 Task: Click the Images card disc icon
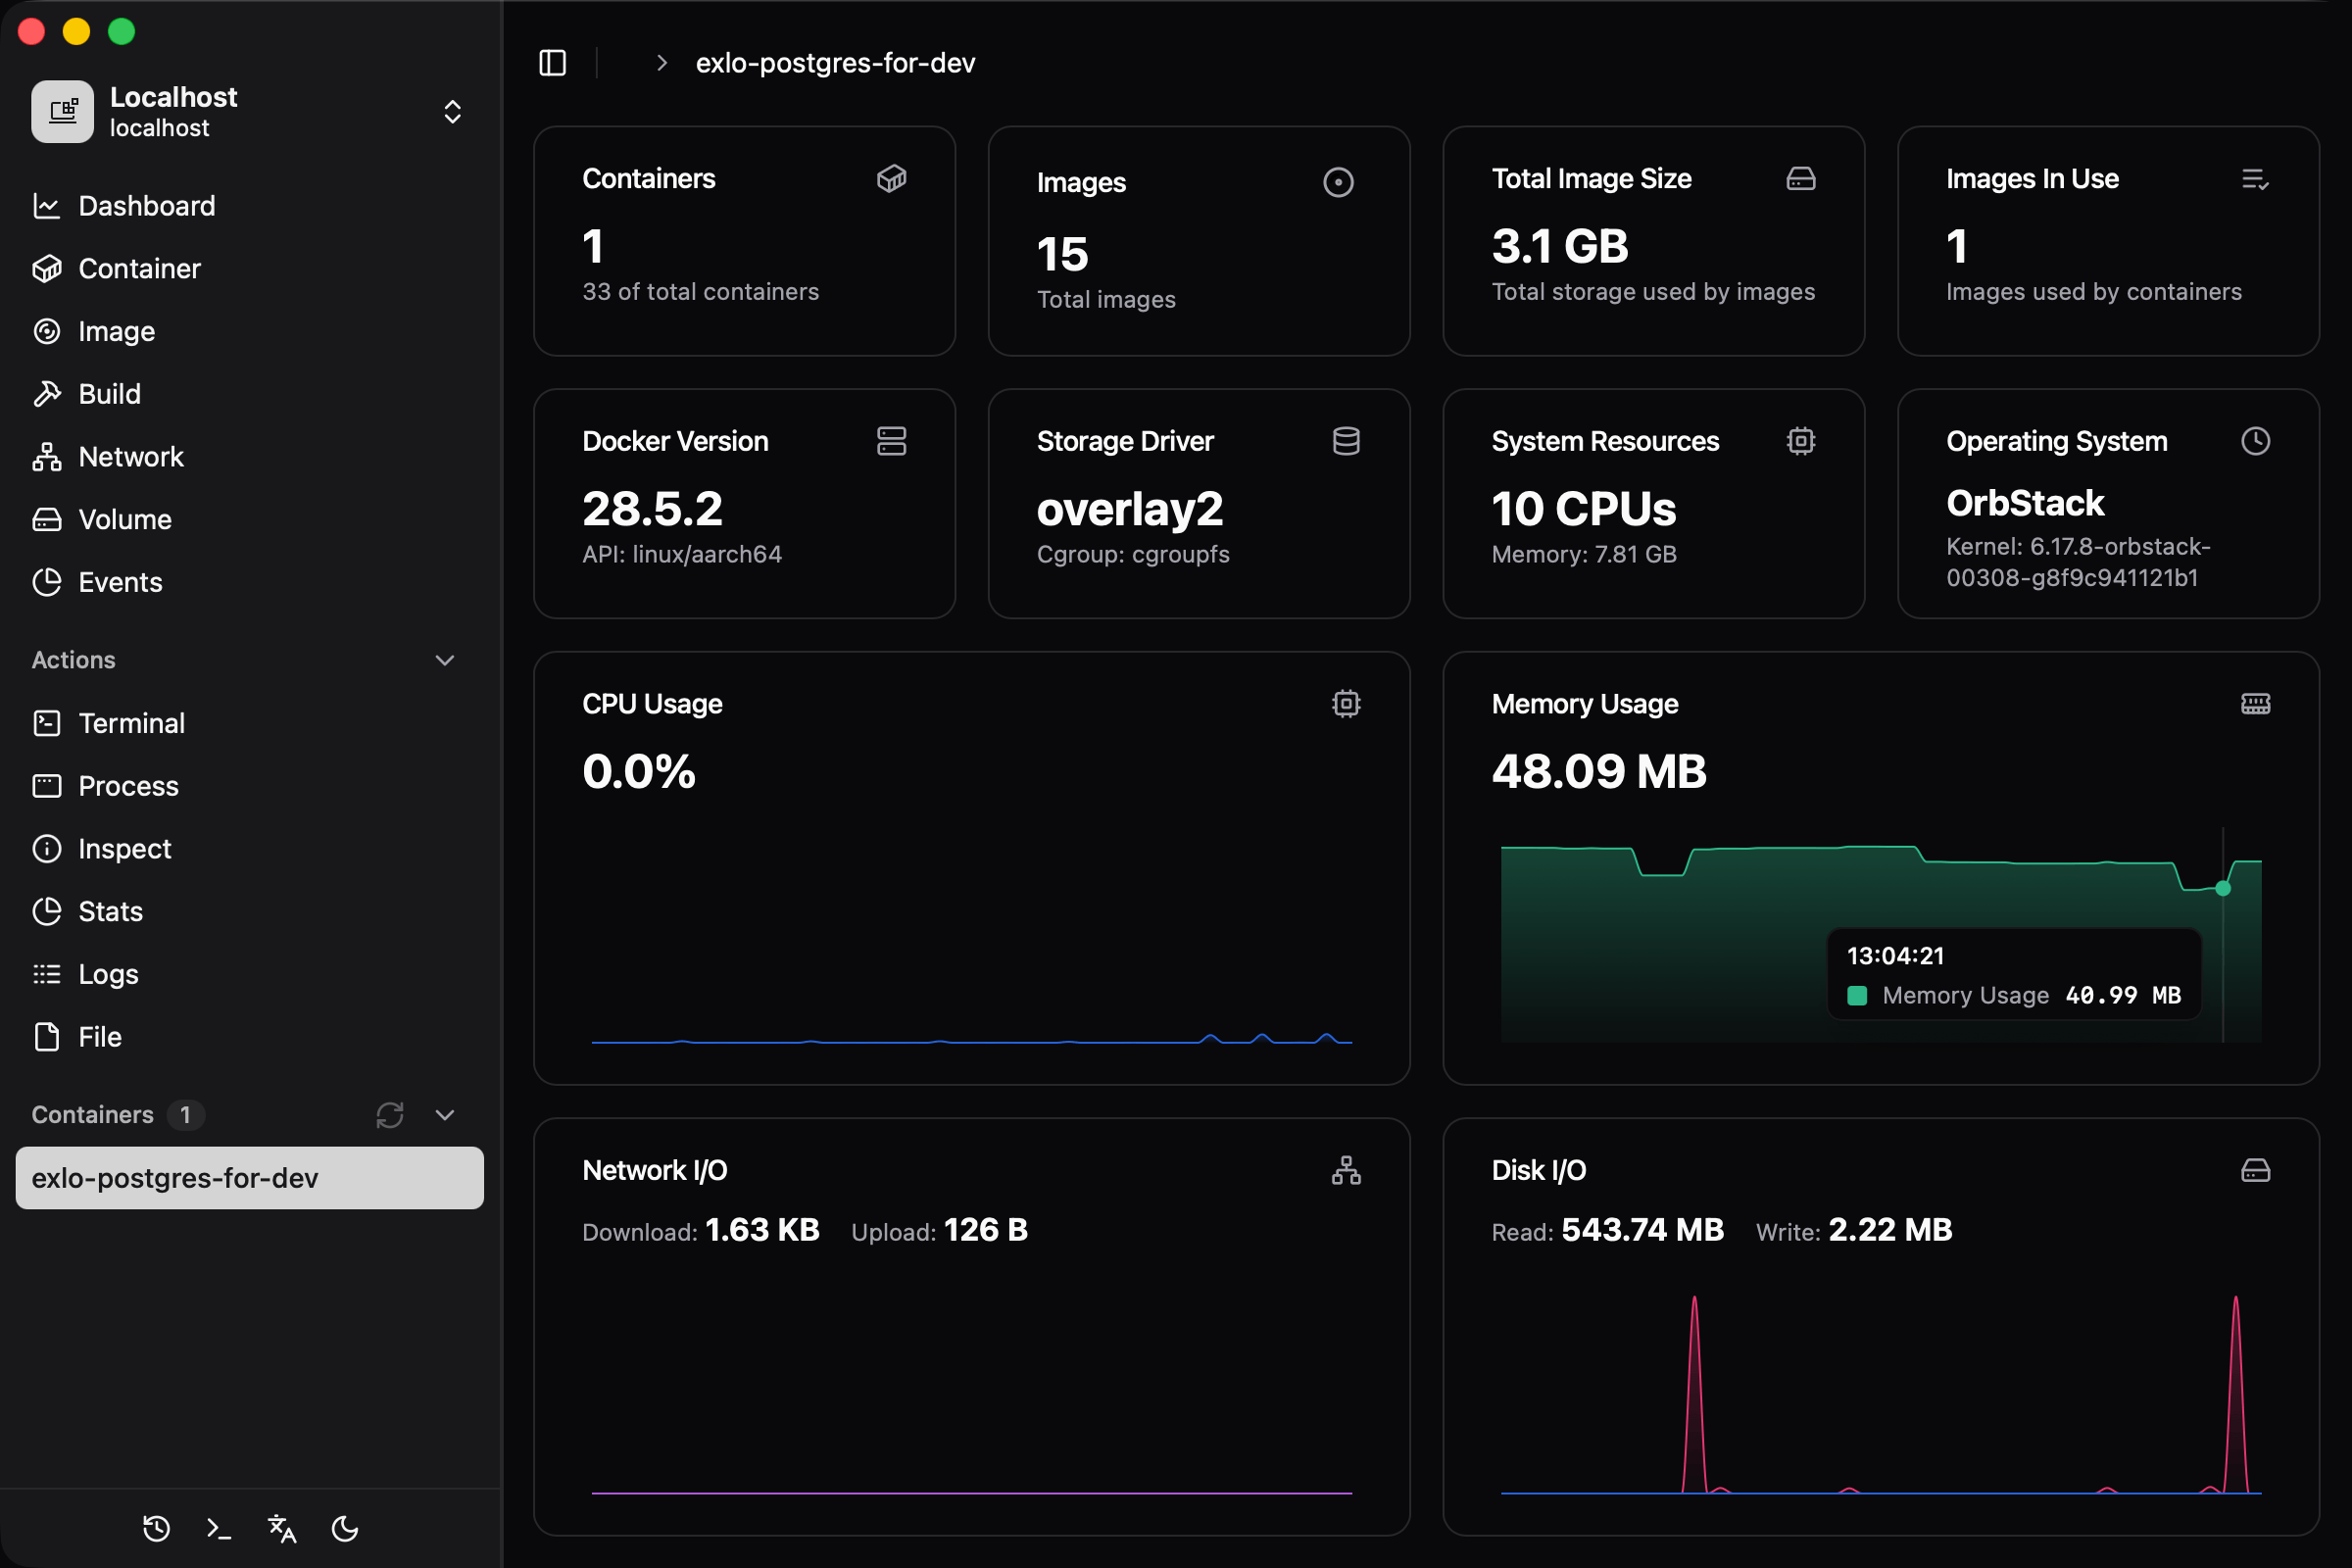(1338, 182)
